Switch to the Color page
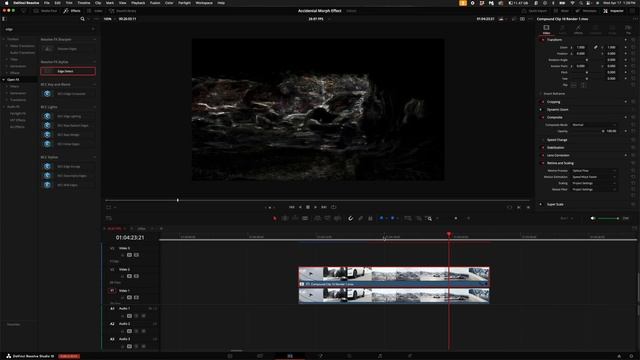 pos(349,356)
